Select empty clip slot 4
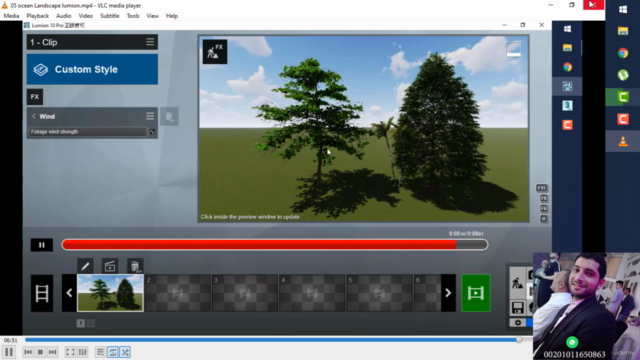This screenshot has width=640, height=360. [x=312, y=293]
